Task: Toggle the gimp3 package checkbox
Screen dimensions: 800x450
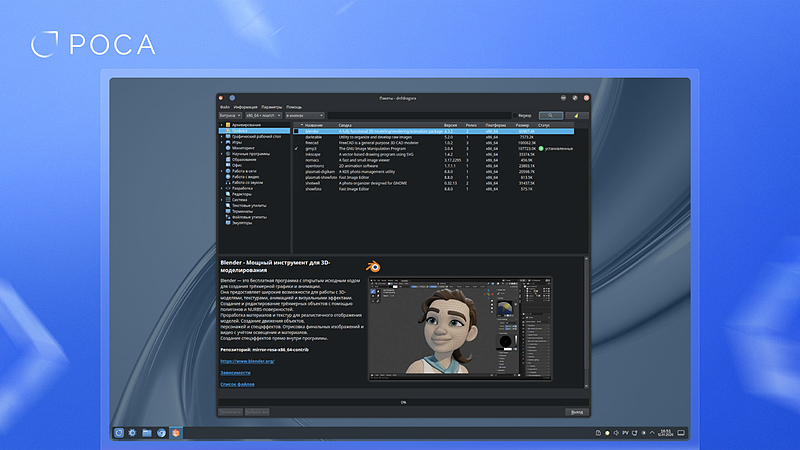Action: coord(296,148)
